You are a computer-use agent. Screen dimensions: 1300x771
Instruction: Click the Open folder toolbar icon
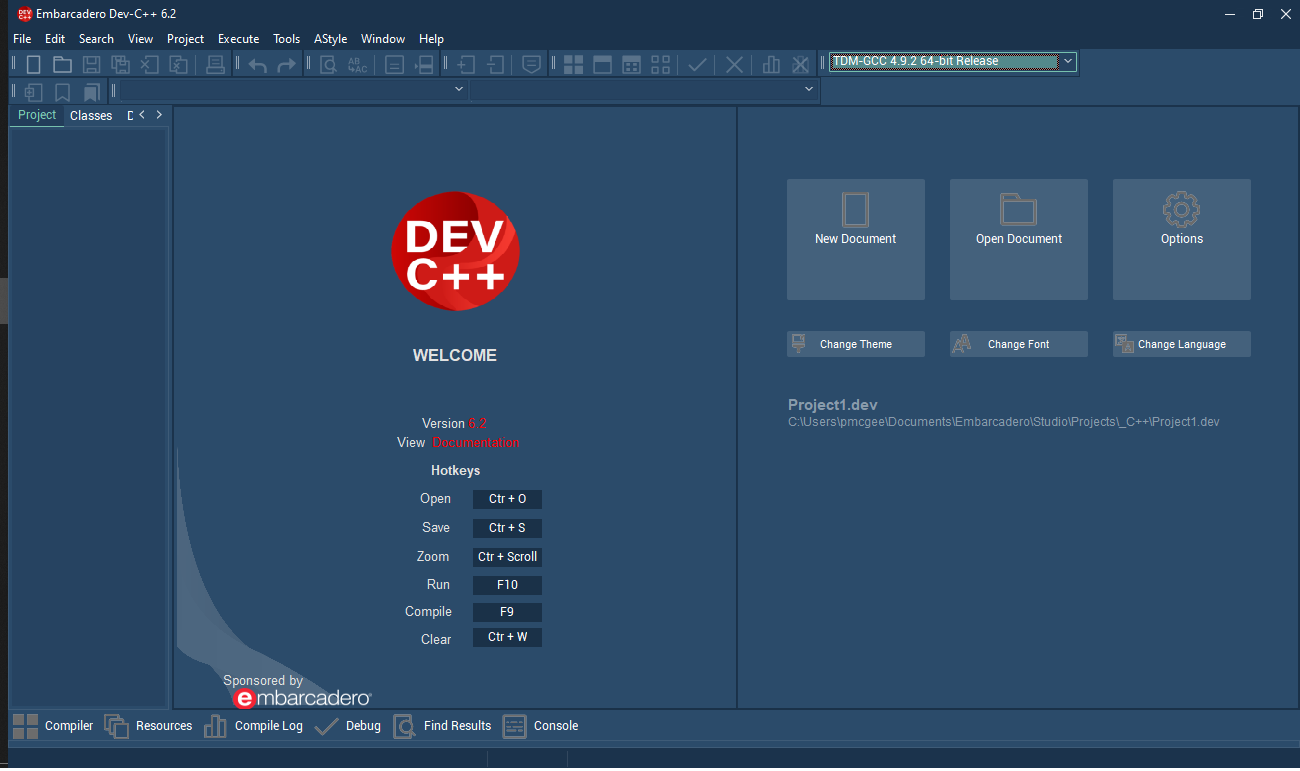(x=62, y=65)
